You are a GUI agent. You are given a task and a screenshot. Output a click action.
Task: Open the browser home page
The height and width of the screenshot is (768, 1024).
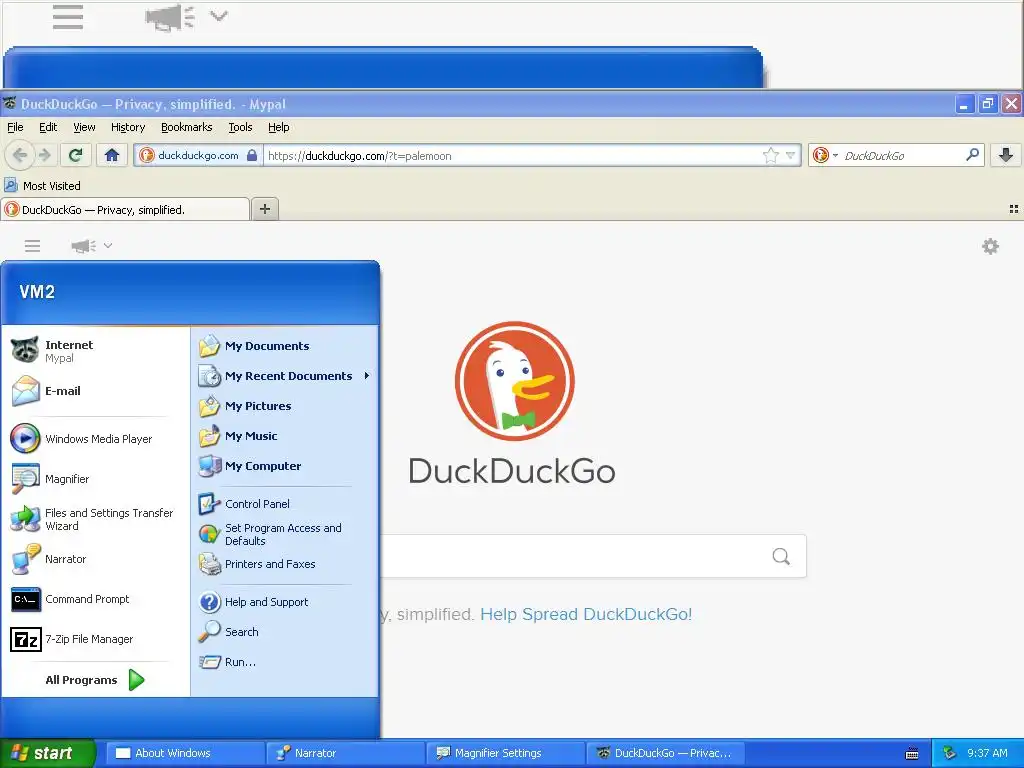click(x=112, y=155)
